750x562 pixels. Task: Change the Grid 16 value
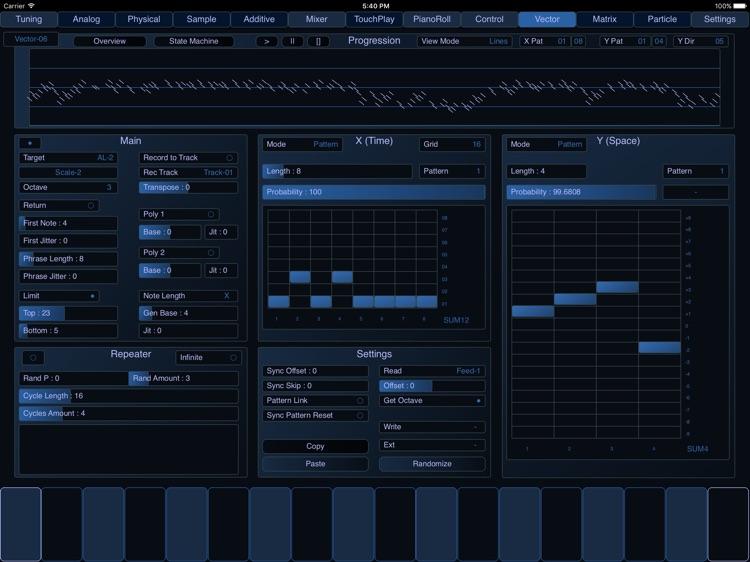(x=452, y=144)
